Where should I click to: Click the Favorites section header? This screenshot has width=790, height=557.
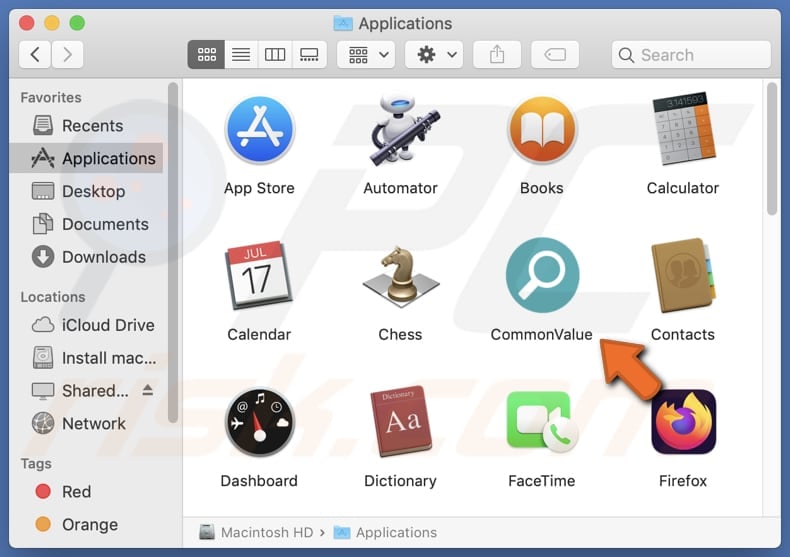(51, 97)
